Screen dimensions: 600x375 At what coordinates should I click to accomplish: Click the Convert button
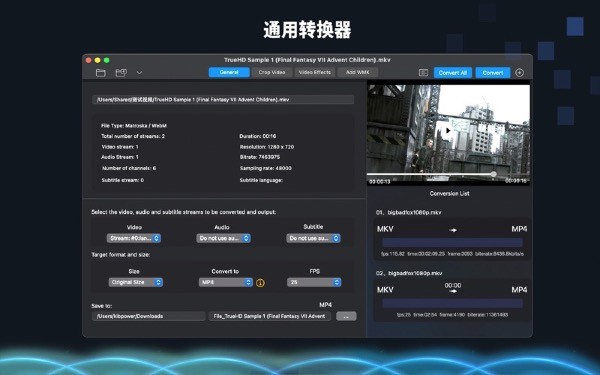pyautogui.click(x=493, y=73)
